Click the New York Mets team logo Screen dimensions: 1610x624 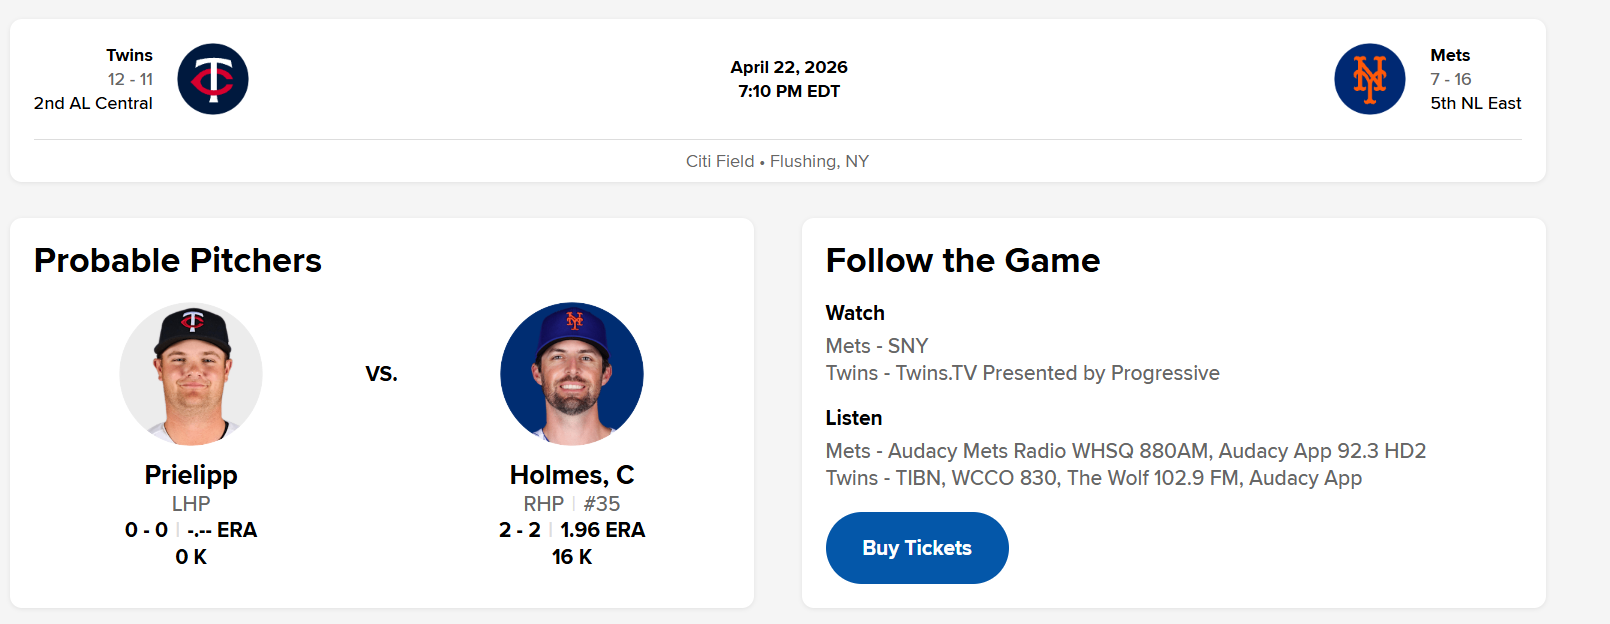click(1369, 79)
